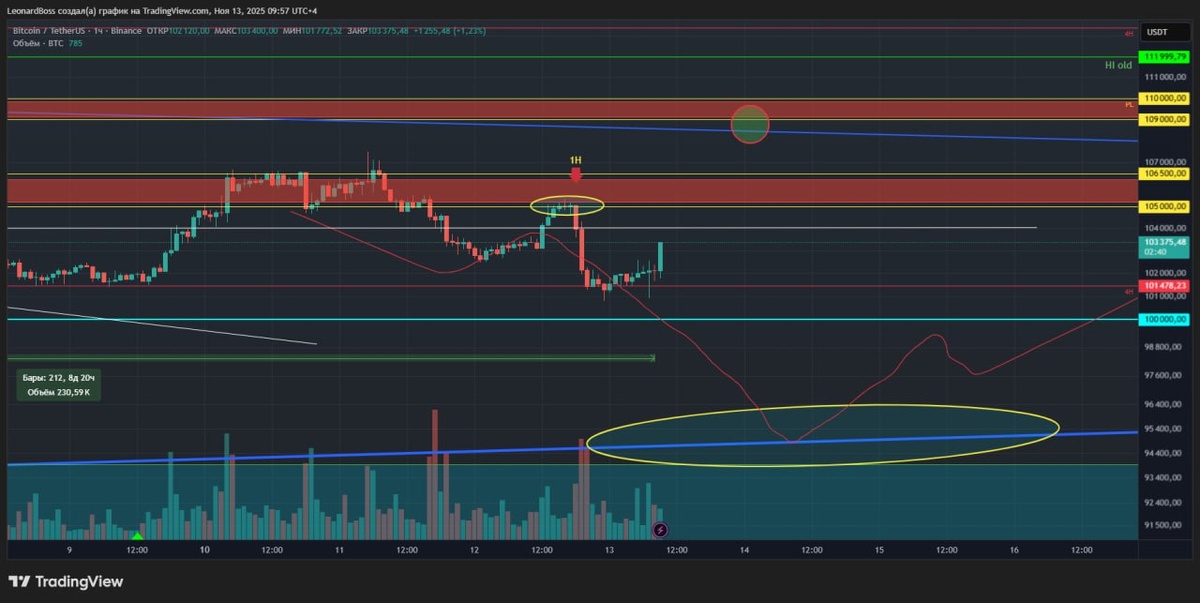Click date label 16 on the time axis
This screenshot has width=1200, height=603.
pos(1015,550)
